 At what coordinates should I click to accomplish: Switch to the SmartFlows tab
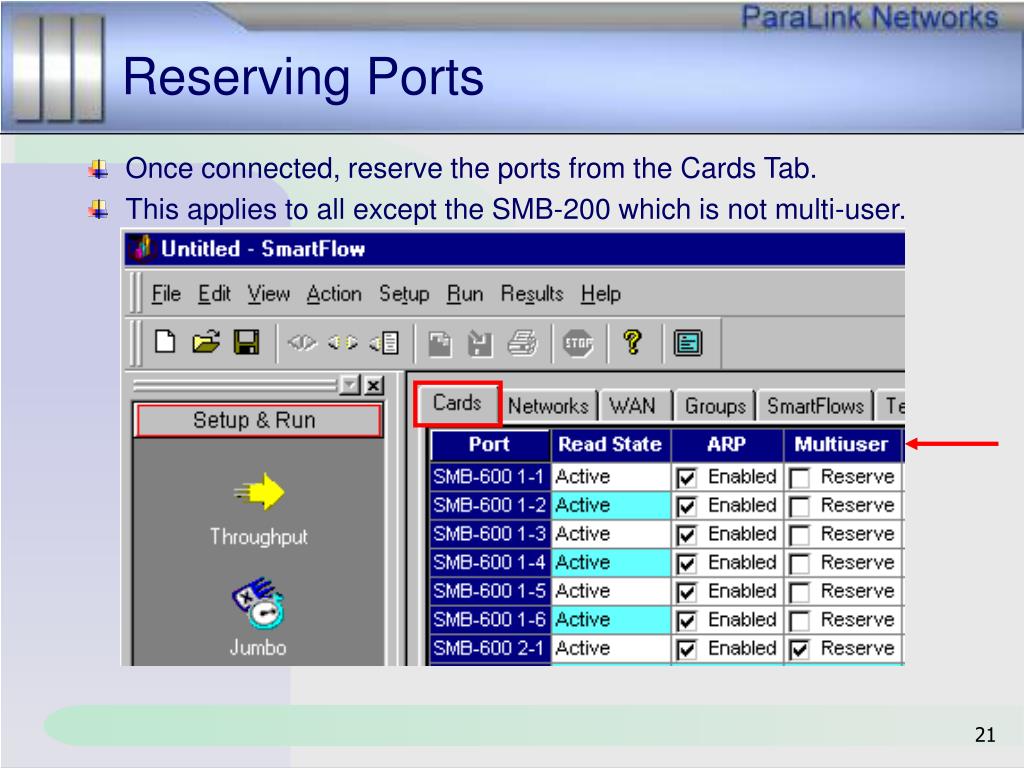[815, 406]
